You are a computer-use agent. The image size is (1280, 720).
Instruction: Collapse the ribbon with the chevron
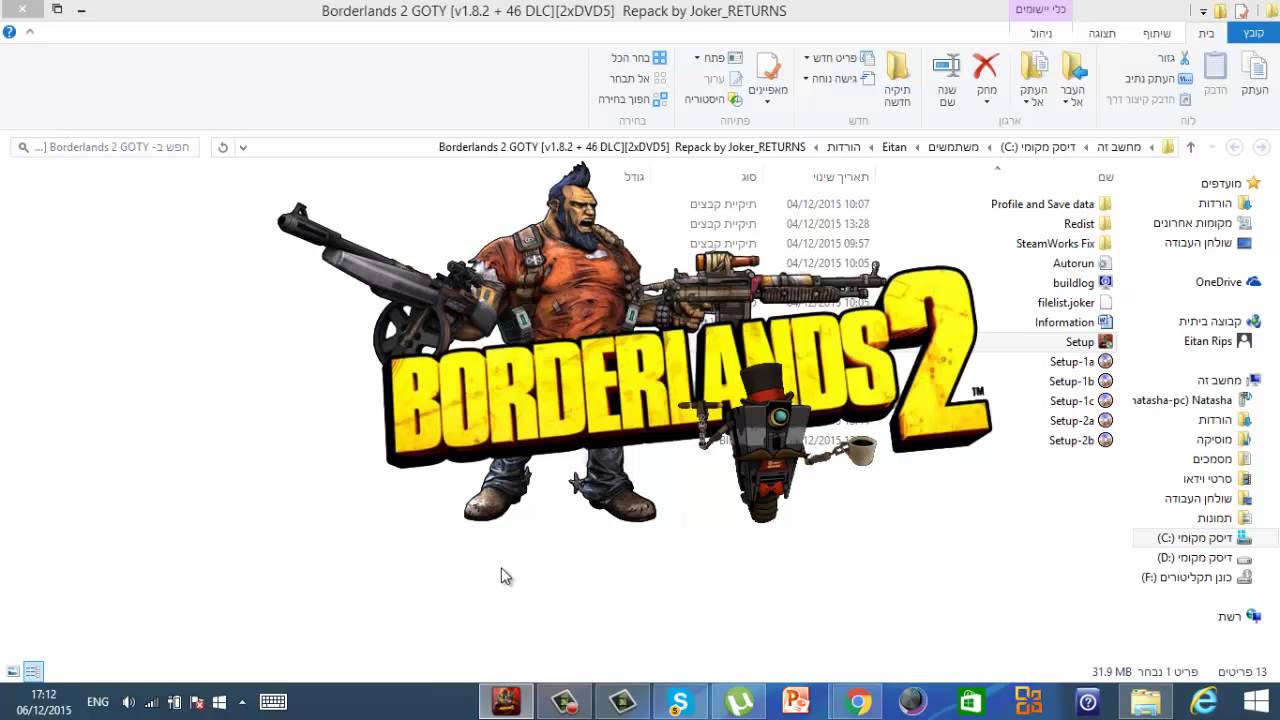(30, 32)
